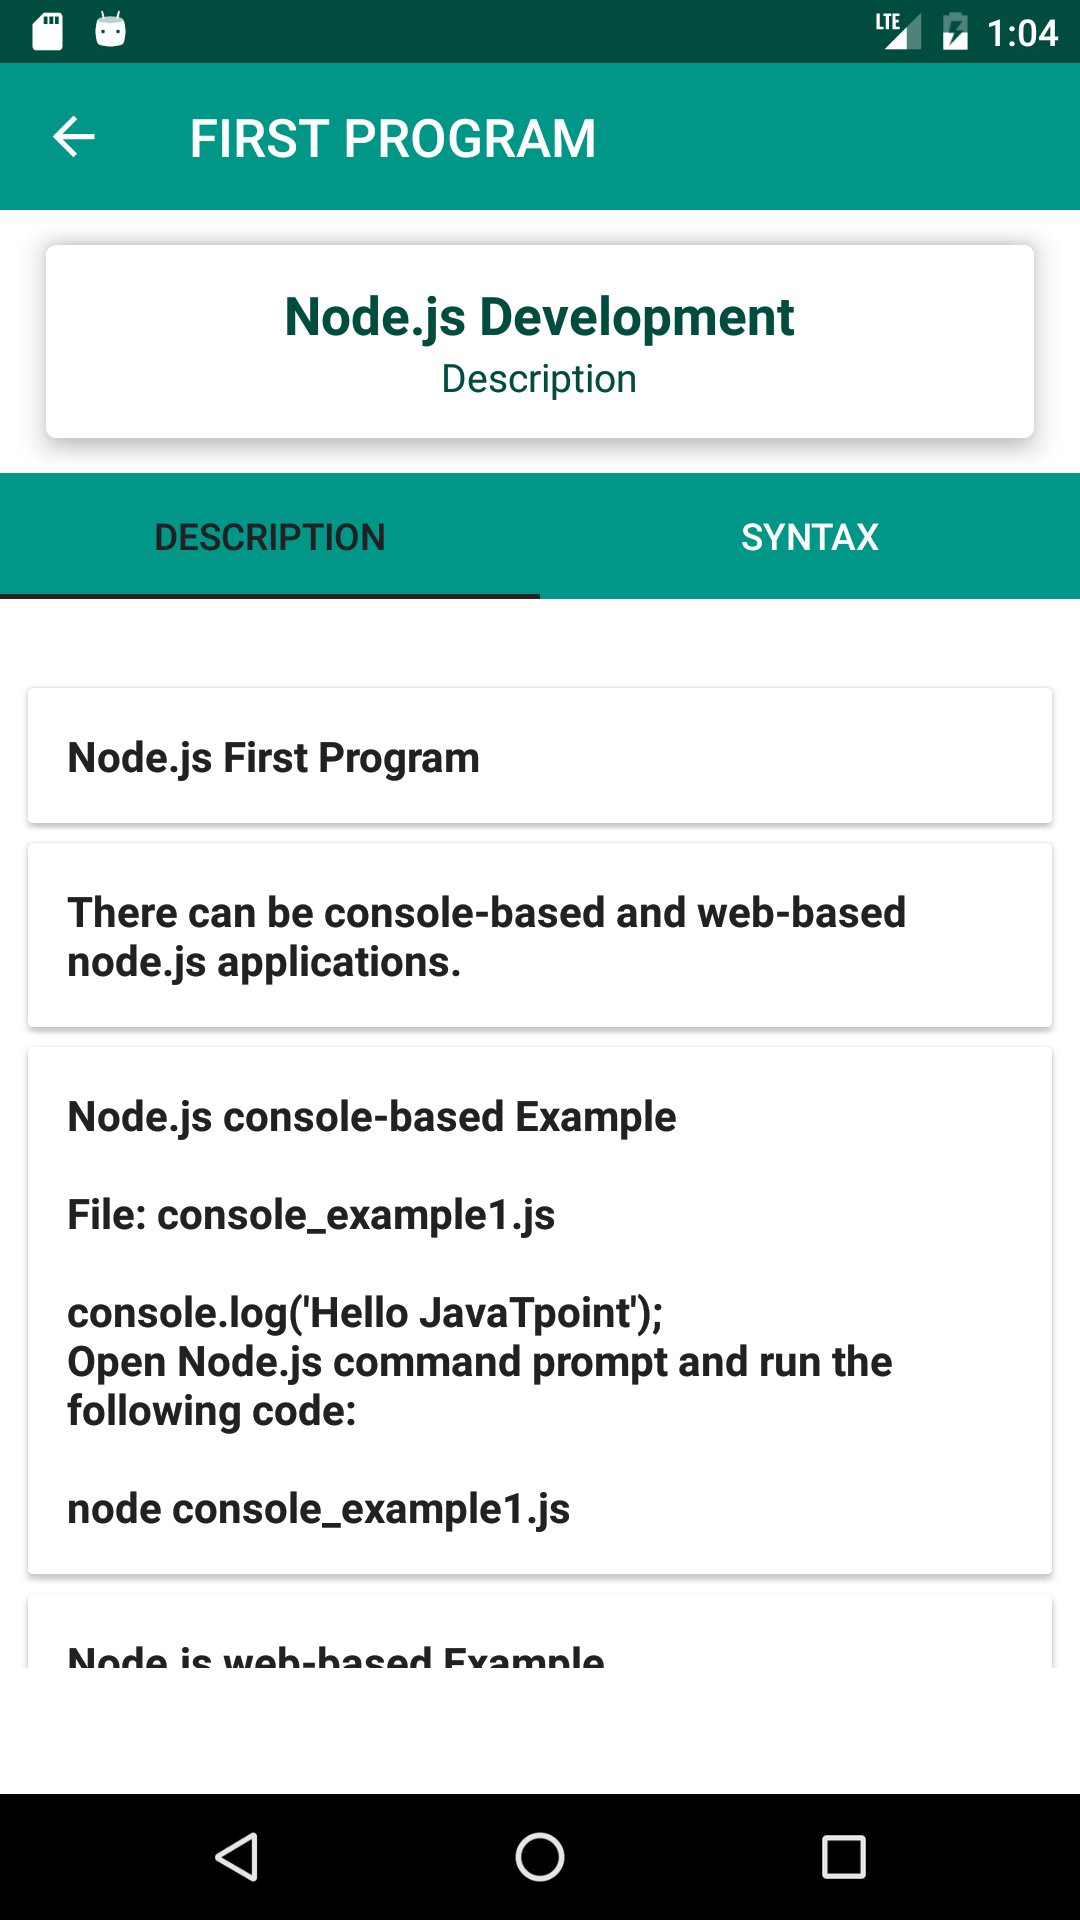Tap the Android debug notification icon
The image size is (1080, 1920).
click(110, 31)
